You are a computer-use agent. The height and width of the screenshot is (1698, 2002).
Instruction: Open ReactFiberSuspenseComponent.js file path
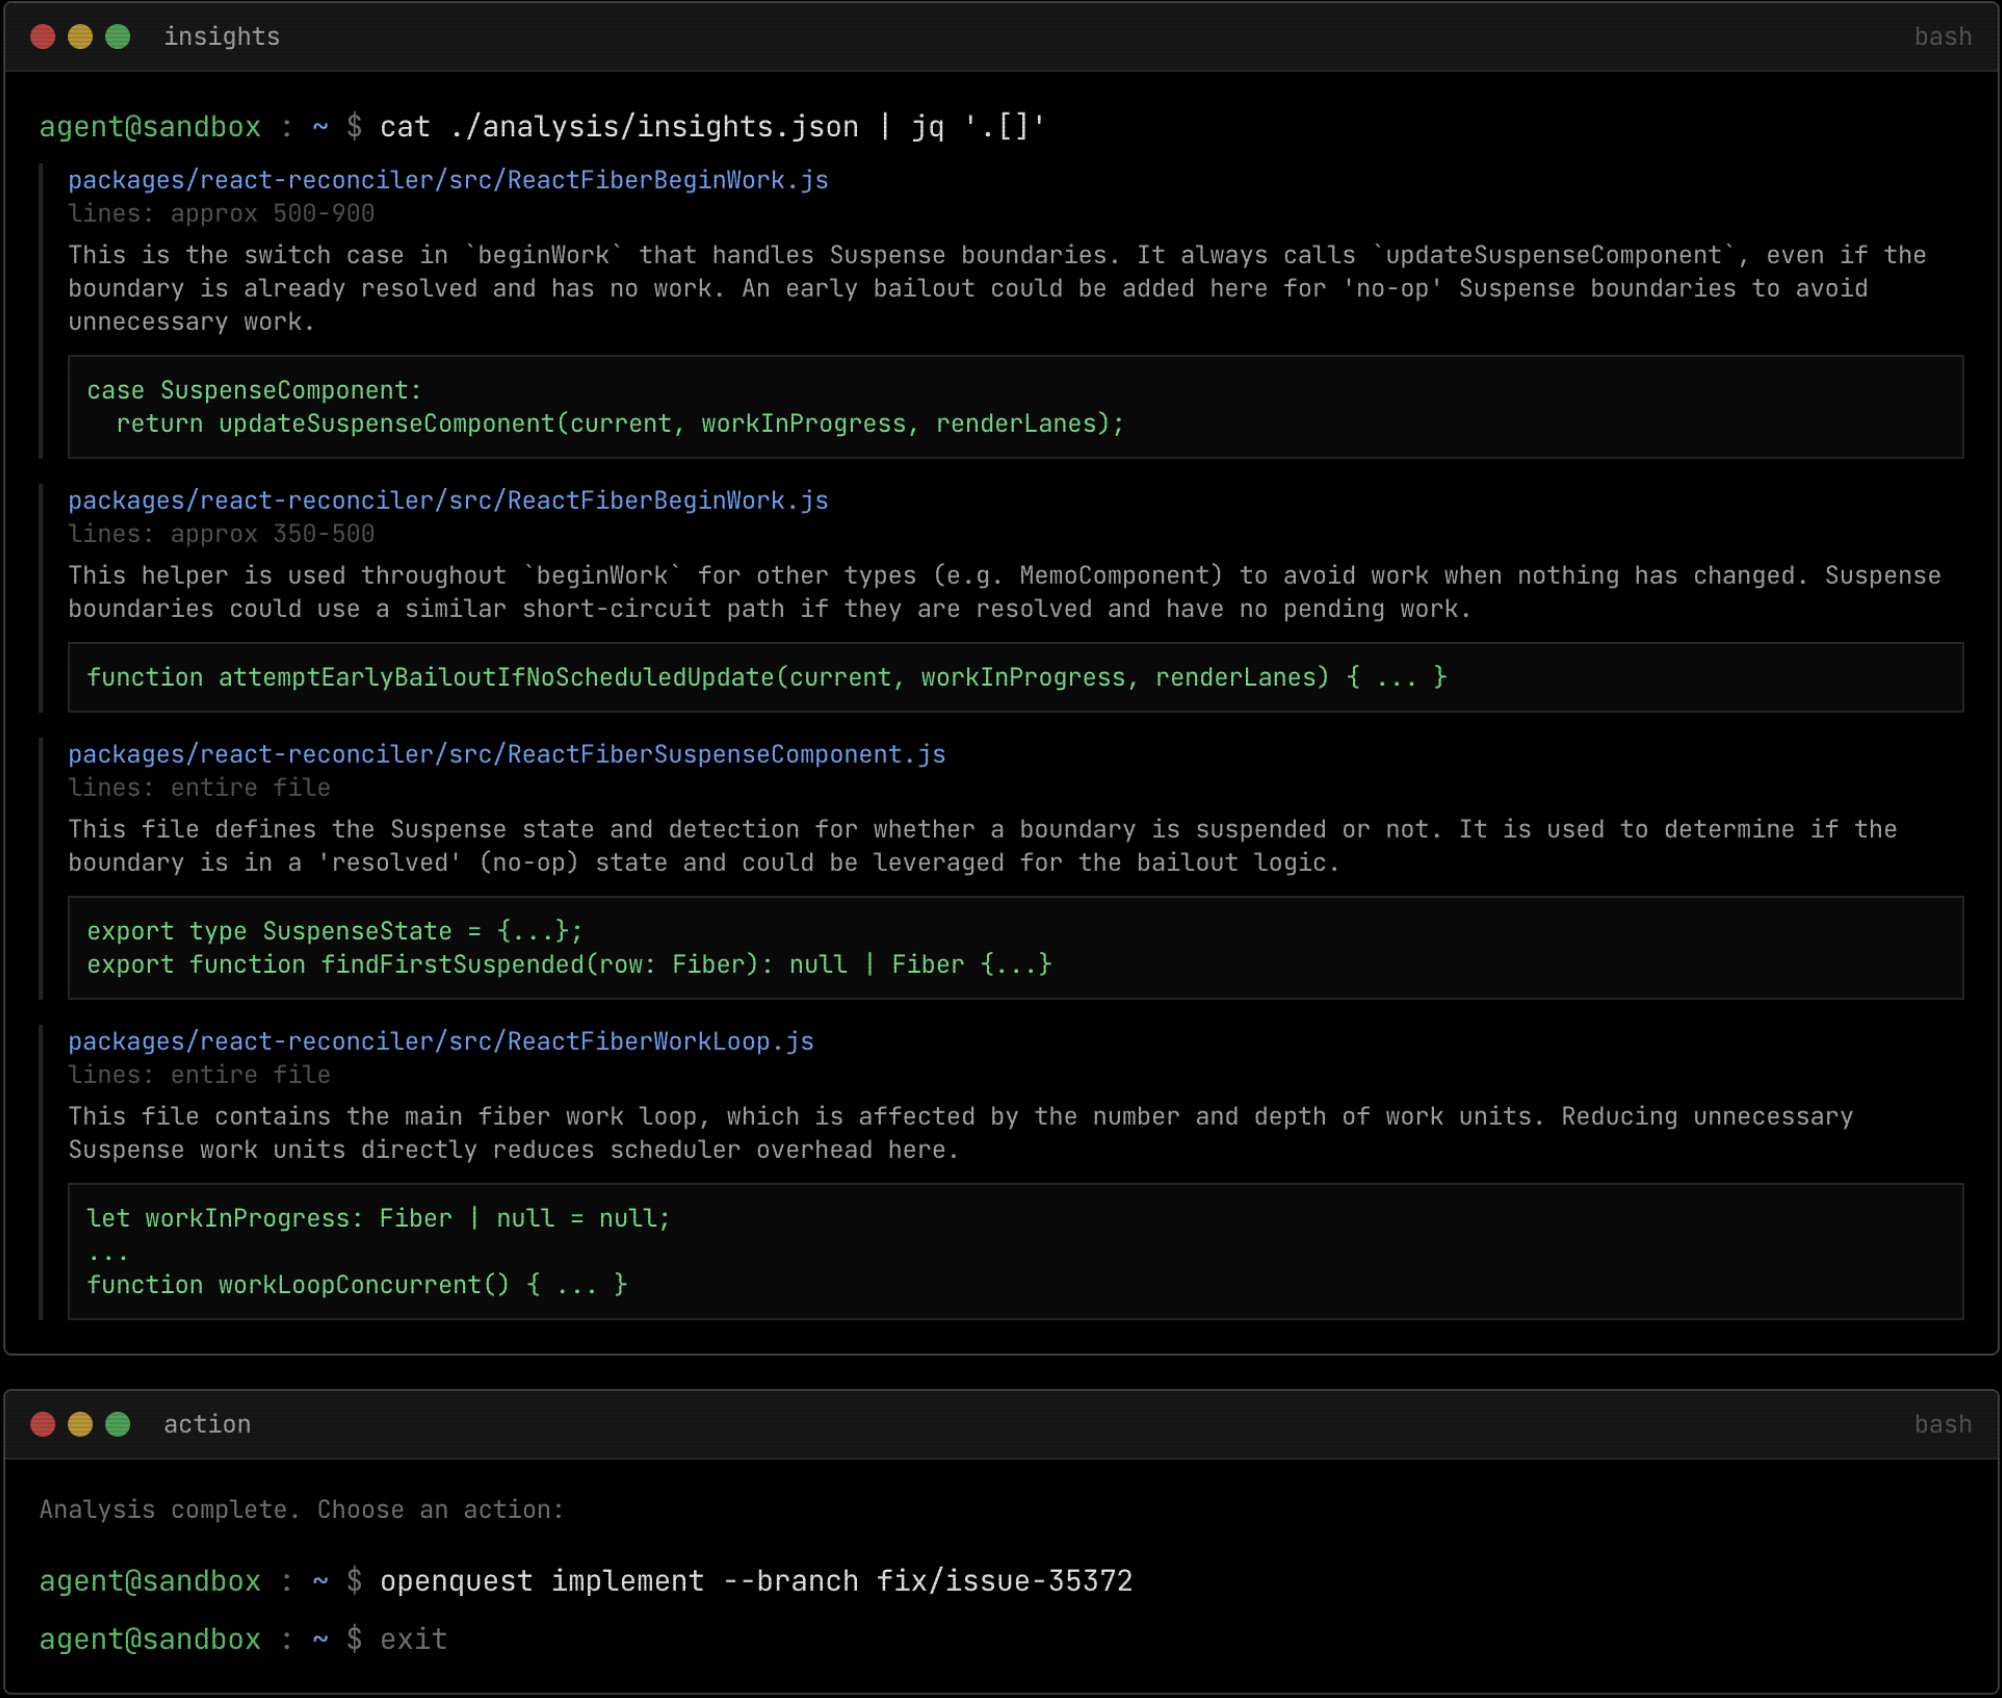(506, 754)
